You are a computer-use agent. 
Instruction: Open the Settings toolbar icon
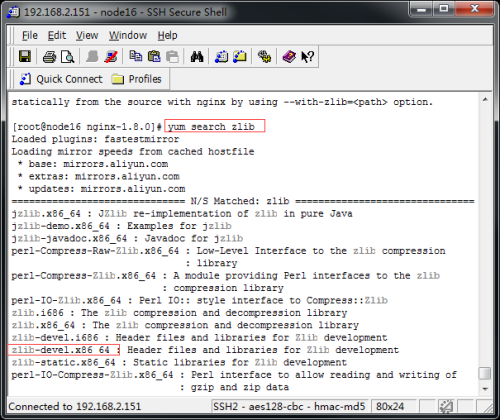point(264,57)
